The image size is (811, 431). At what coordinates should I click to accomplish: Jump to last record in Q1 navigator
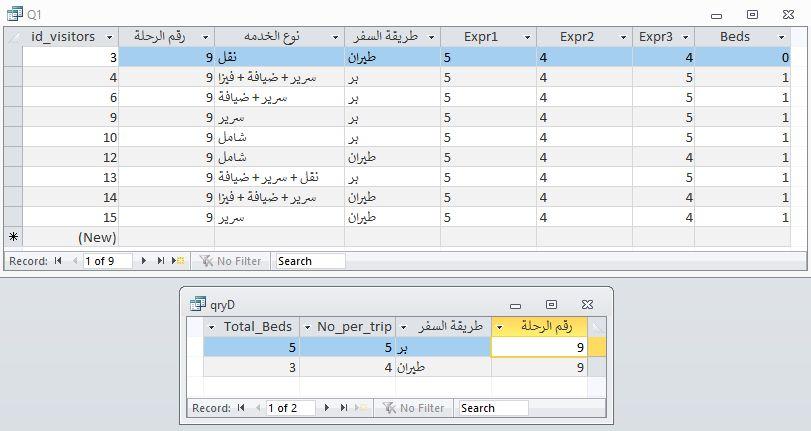(161, 261)
